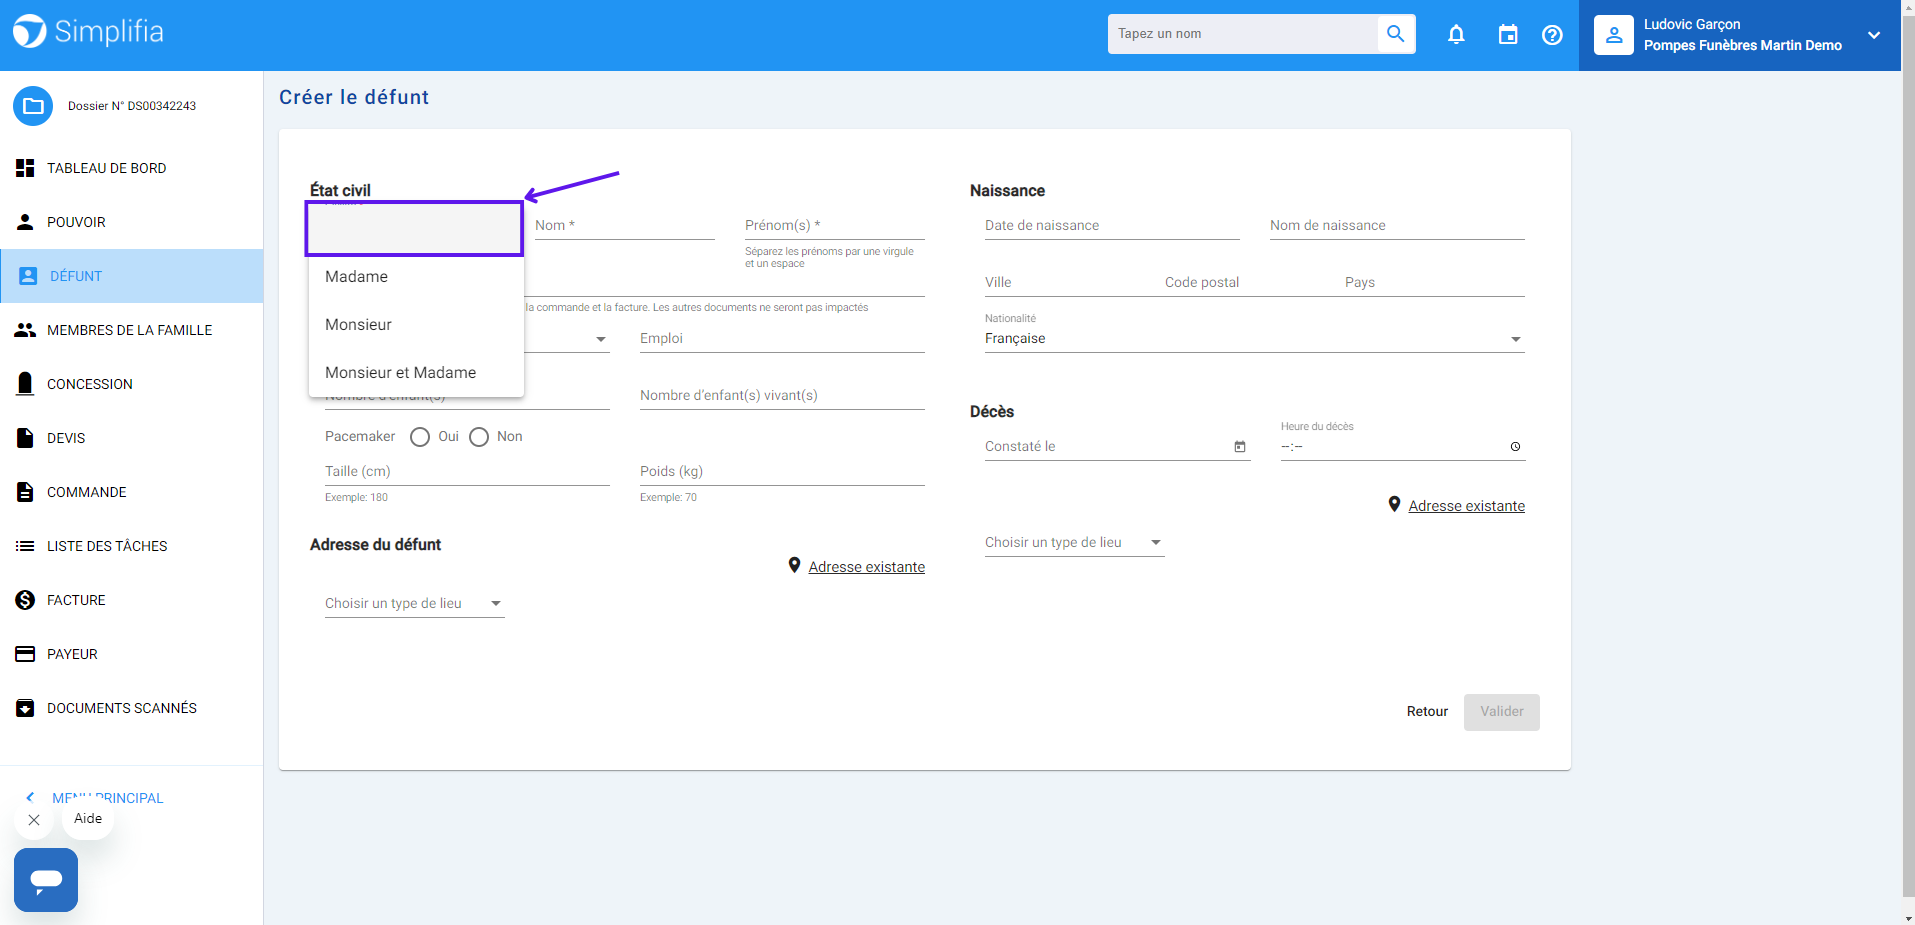Click the Taille (cm) field

(x=467, y=472)
